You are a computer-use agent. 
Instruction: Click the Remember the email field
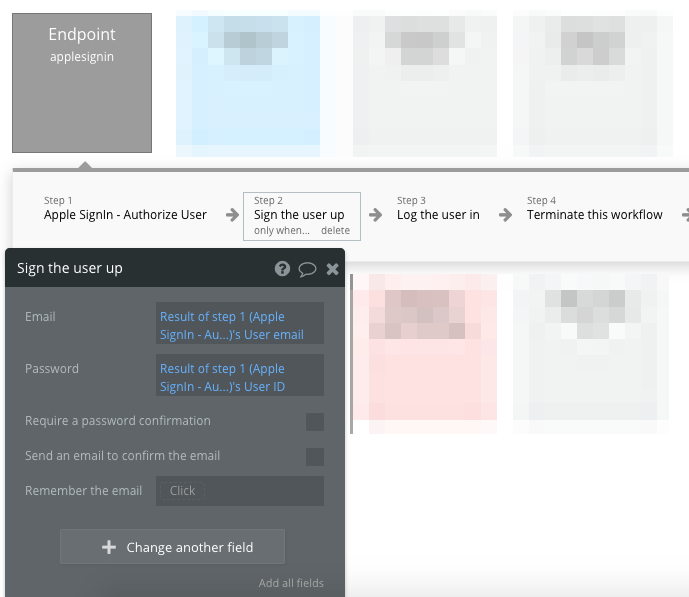(x=240, y=491)
